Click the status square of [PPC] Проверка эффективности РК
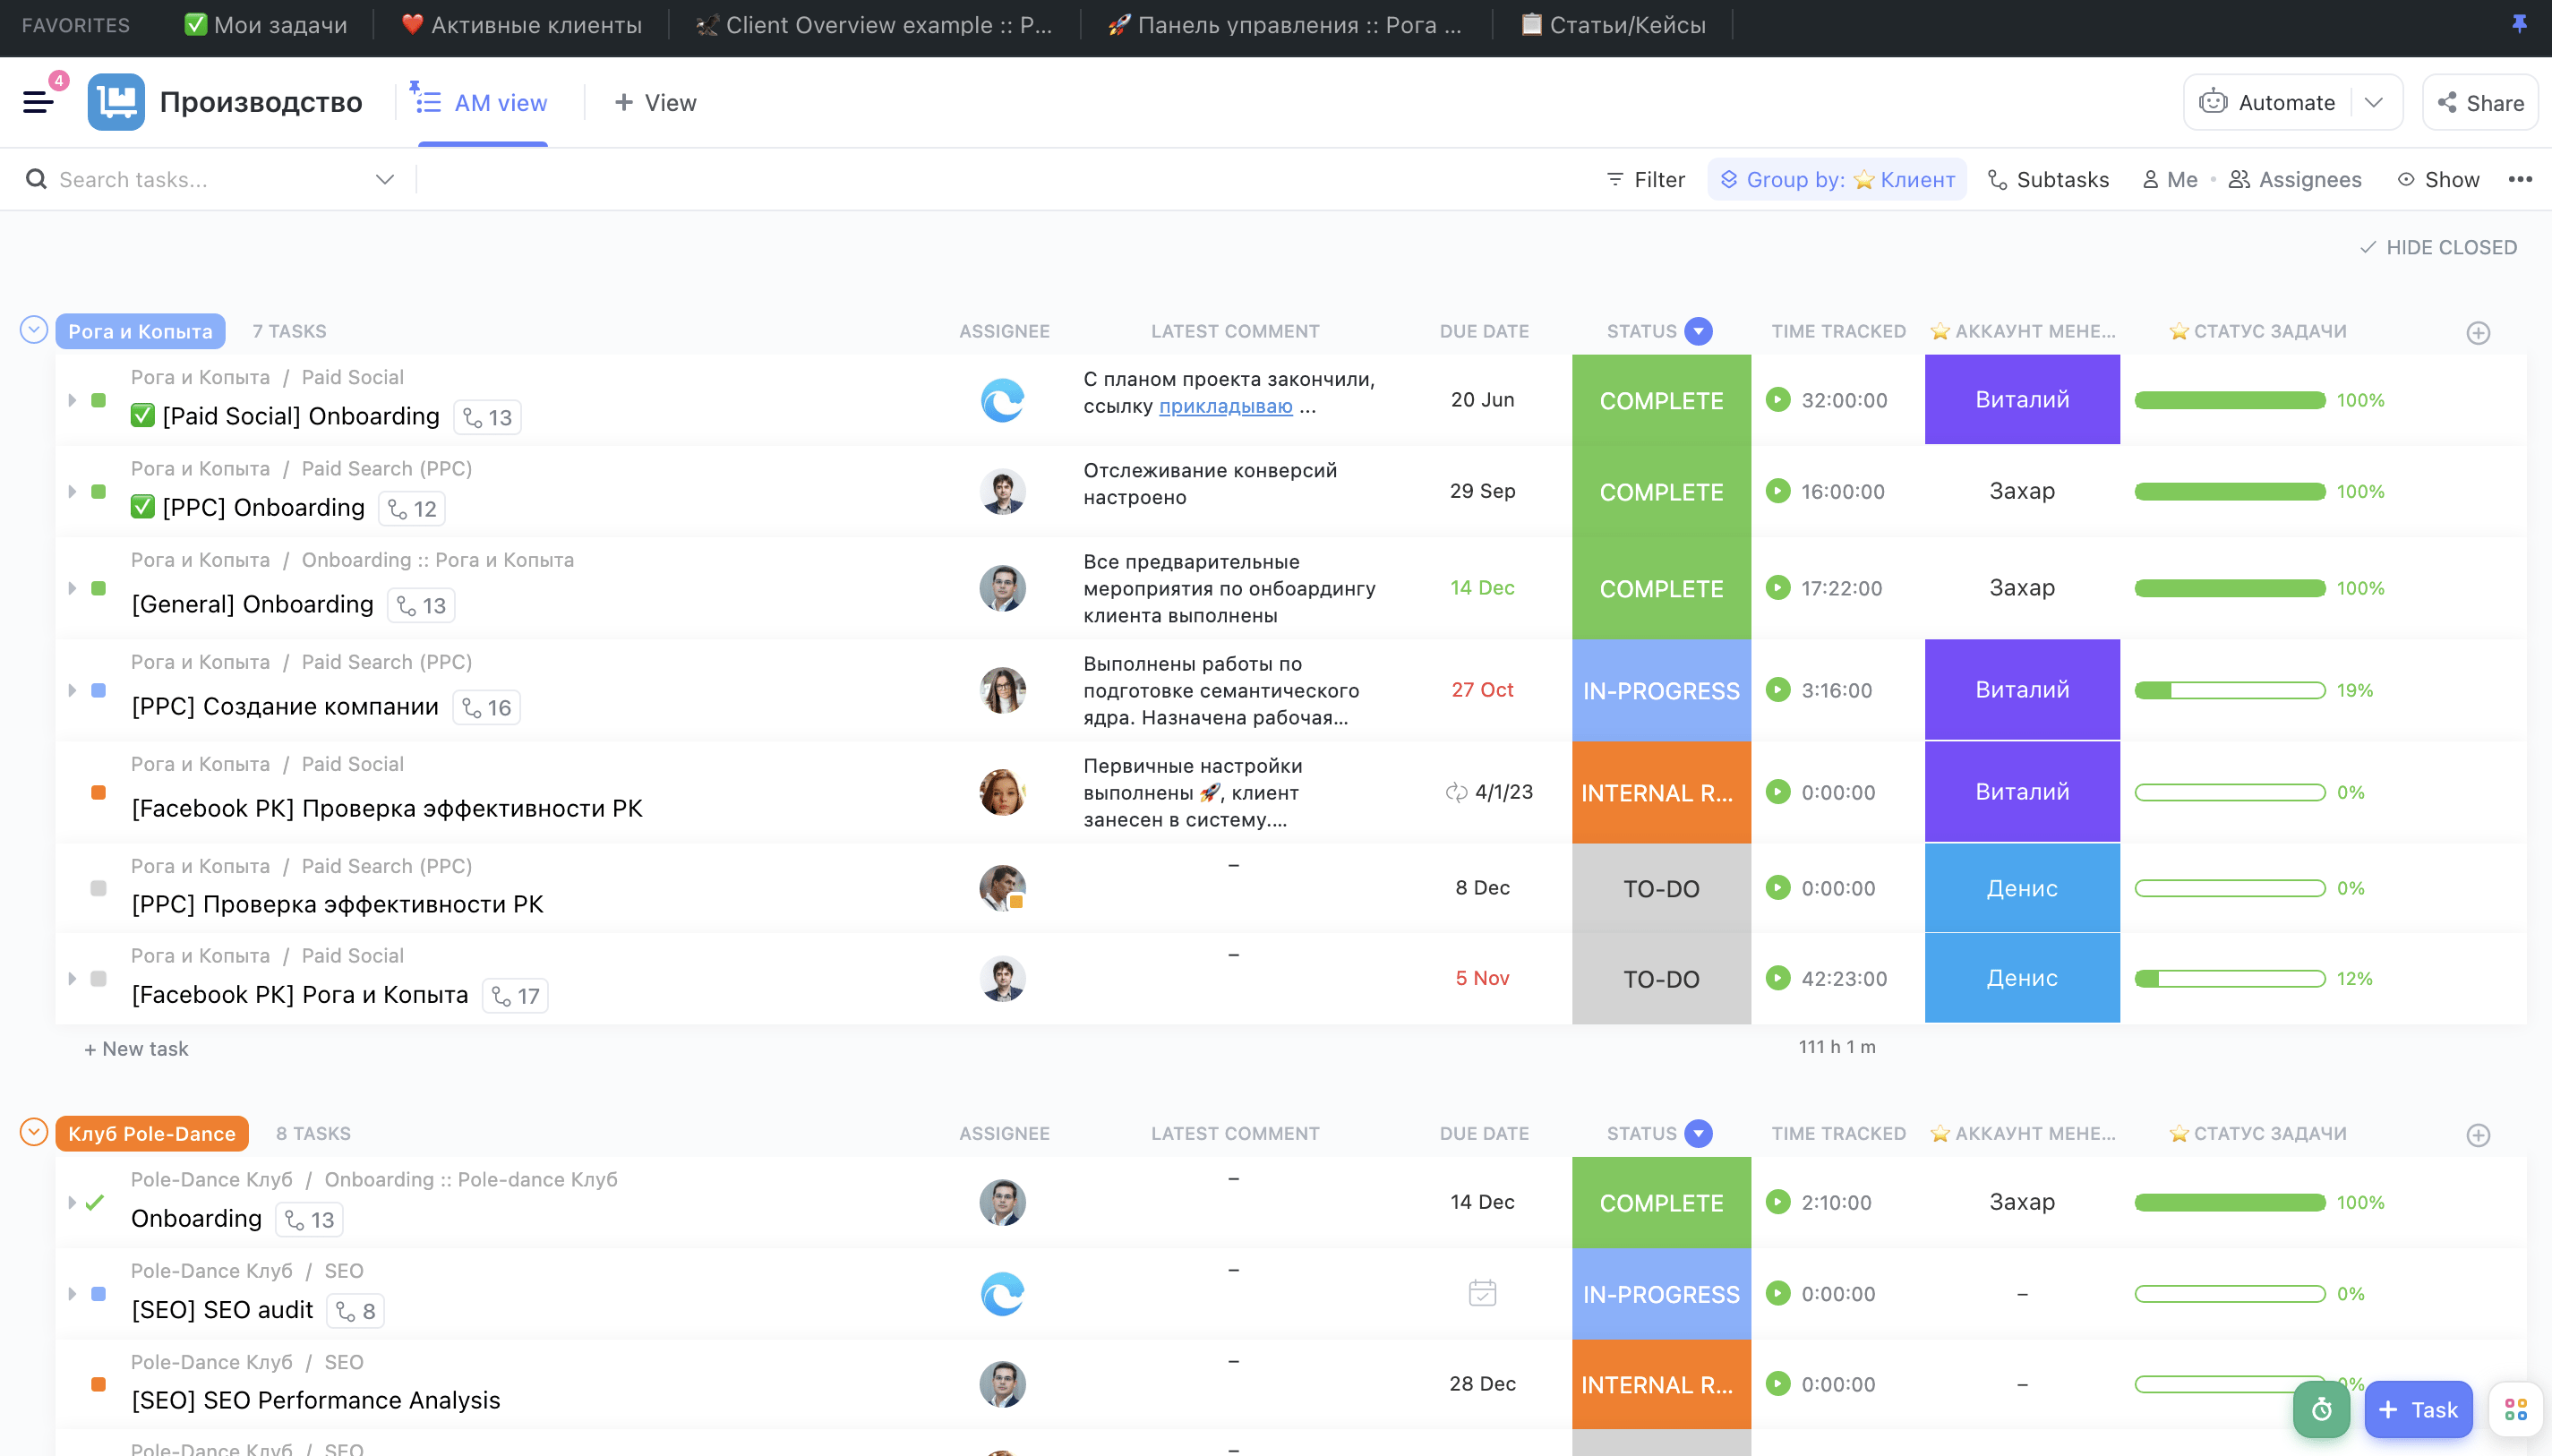2552x1456 pixels. coord(98,888)
